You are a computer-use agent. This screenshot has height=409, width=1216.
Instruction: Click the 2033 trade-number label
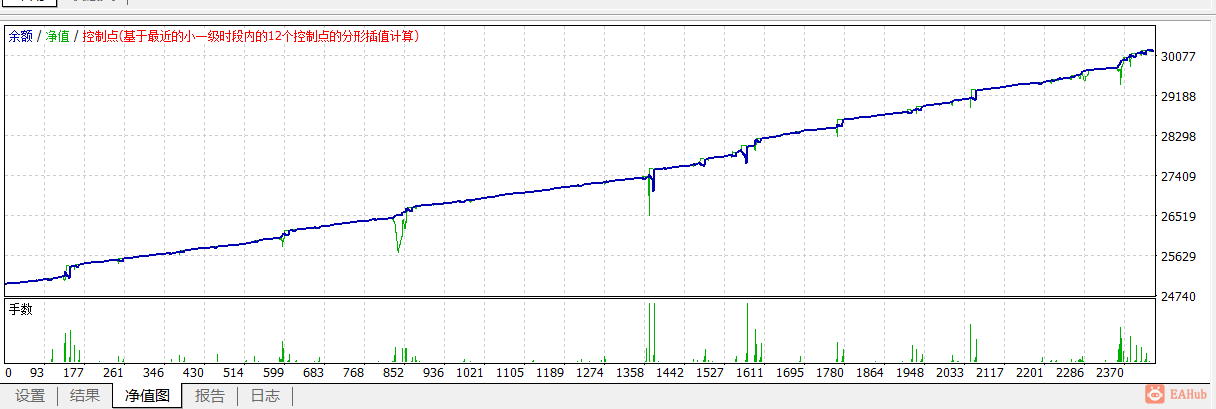click(950, 372)
